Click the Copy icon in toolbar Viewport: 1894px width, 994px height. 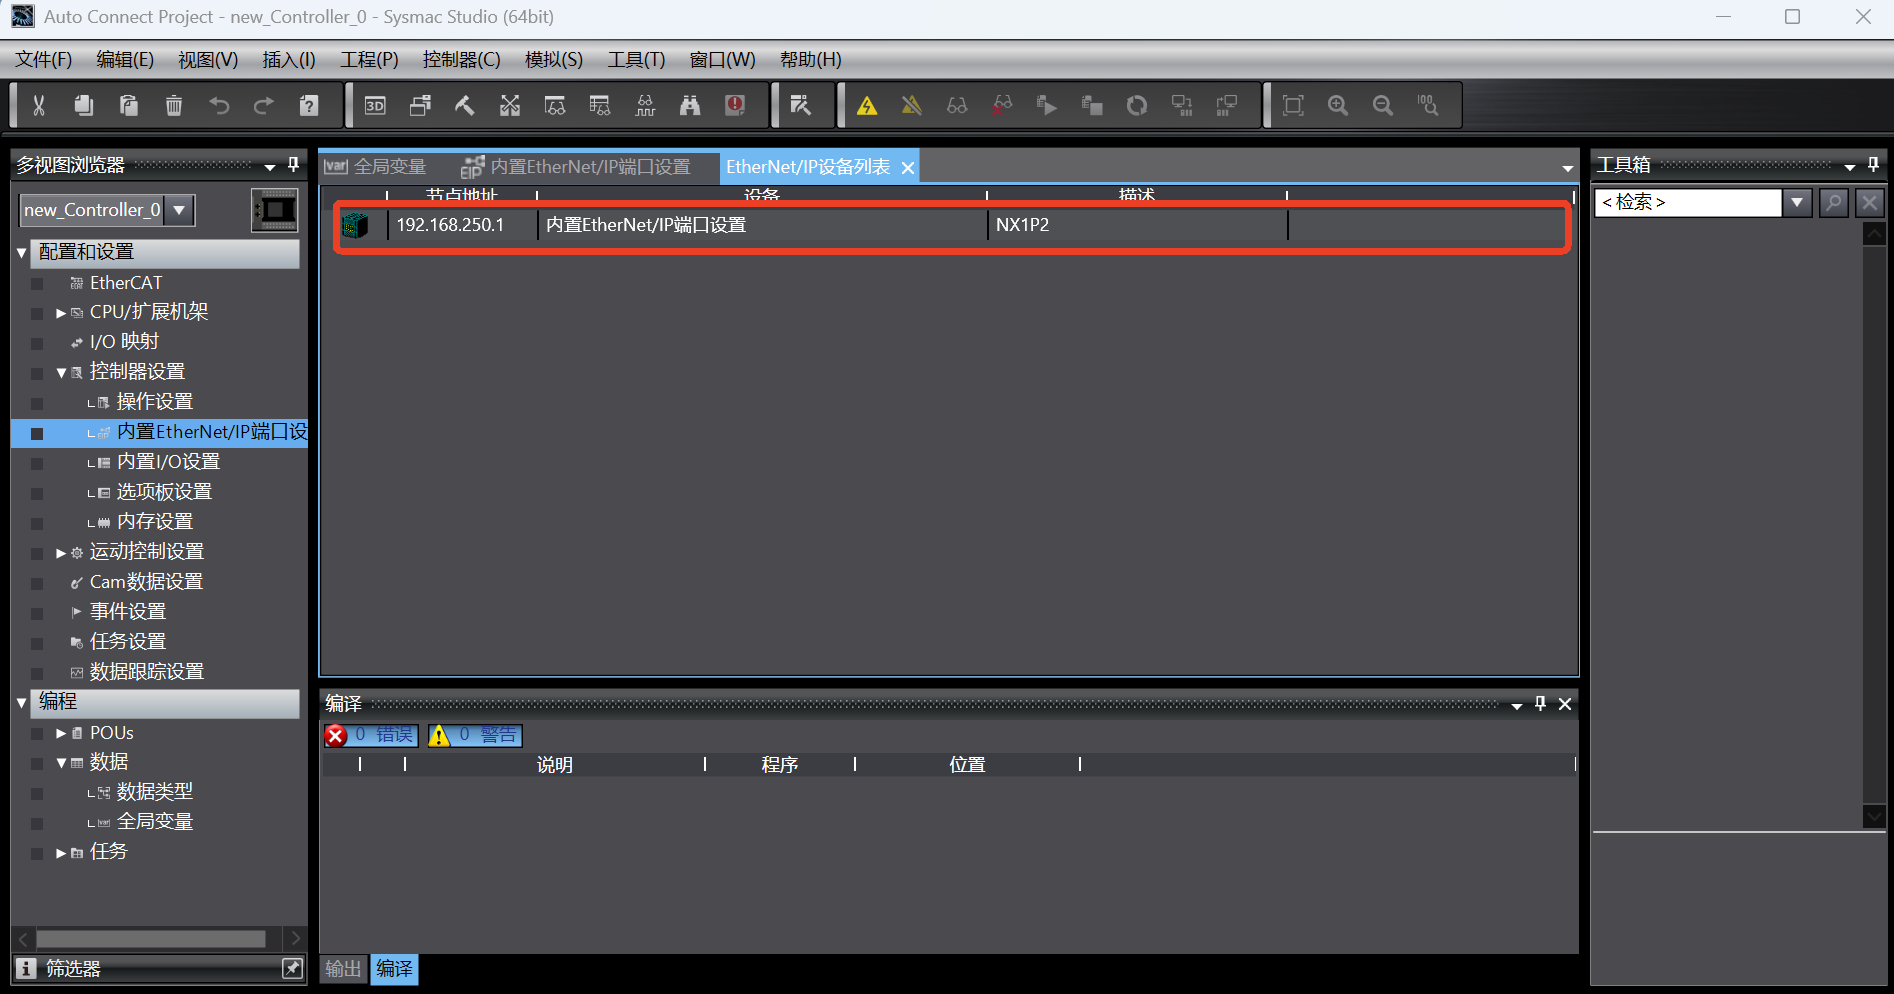tap(84, 105)
